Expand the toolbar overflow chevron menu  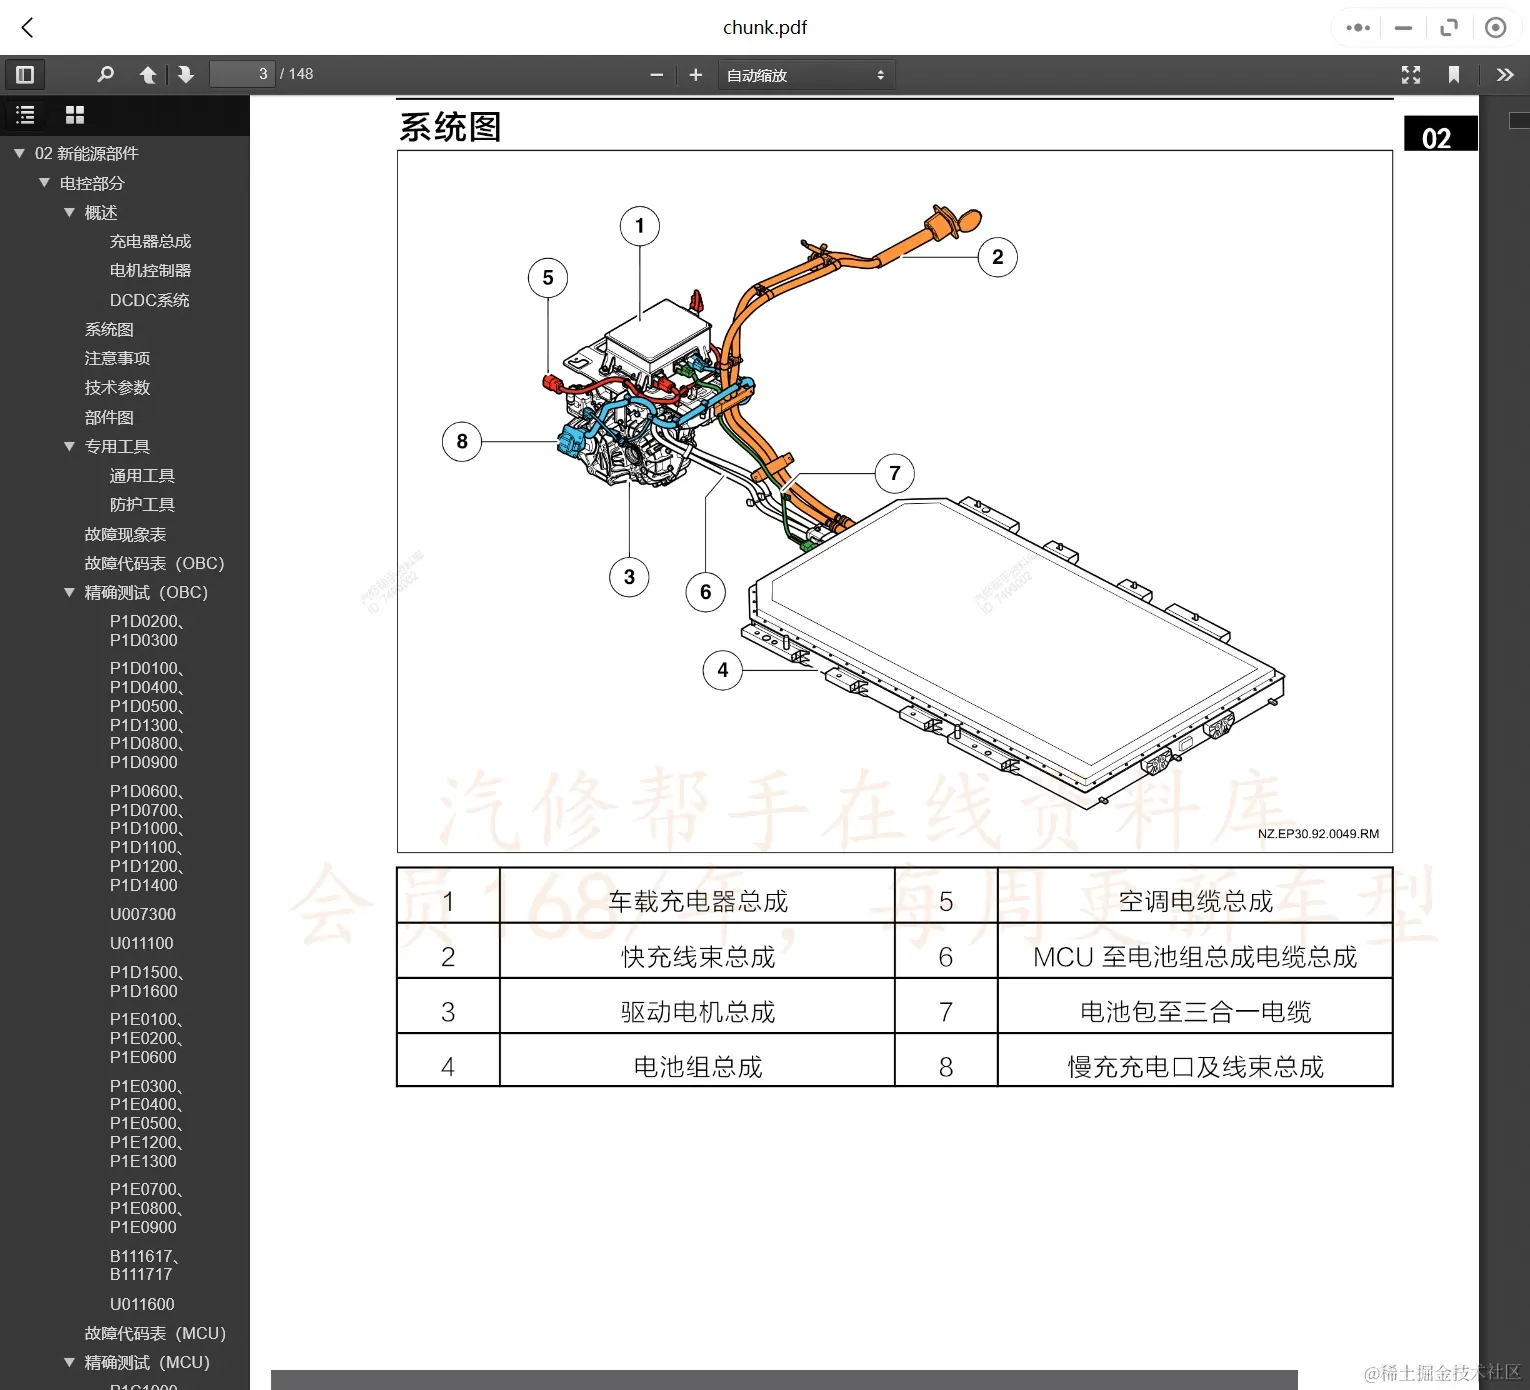click(1505, 74)
